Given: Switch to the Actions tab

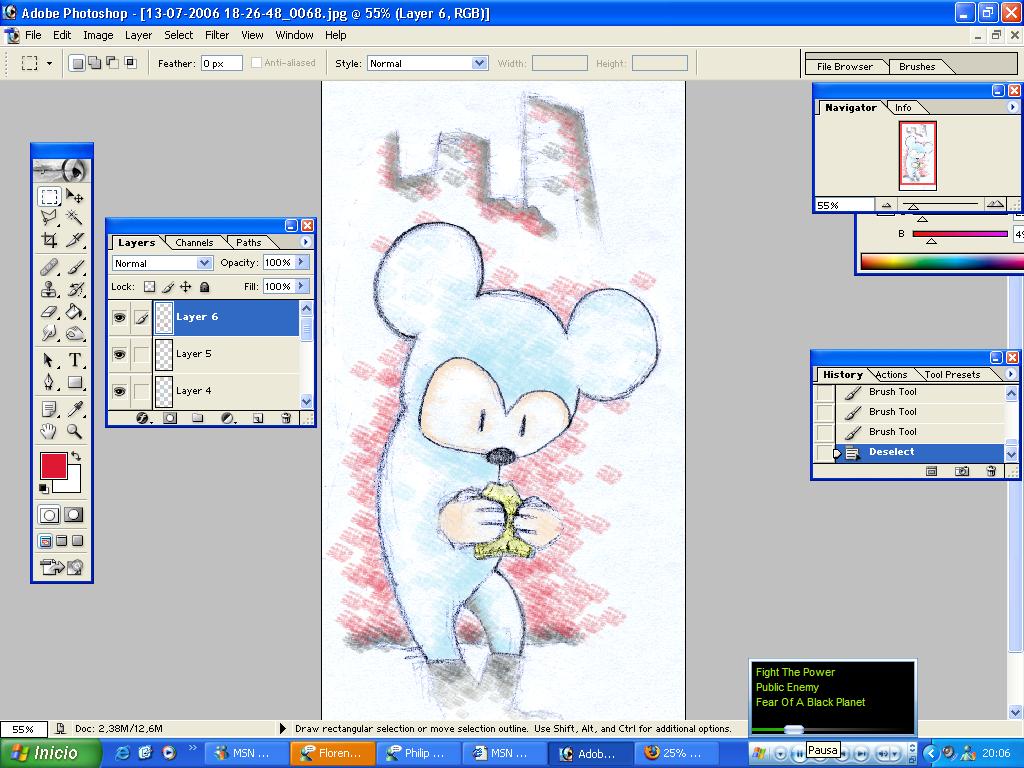Looking at the screenshot, I should point(891,375).
